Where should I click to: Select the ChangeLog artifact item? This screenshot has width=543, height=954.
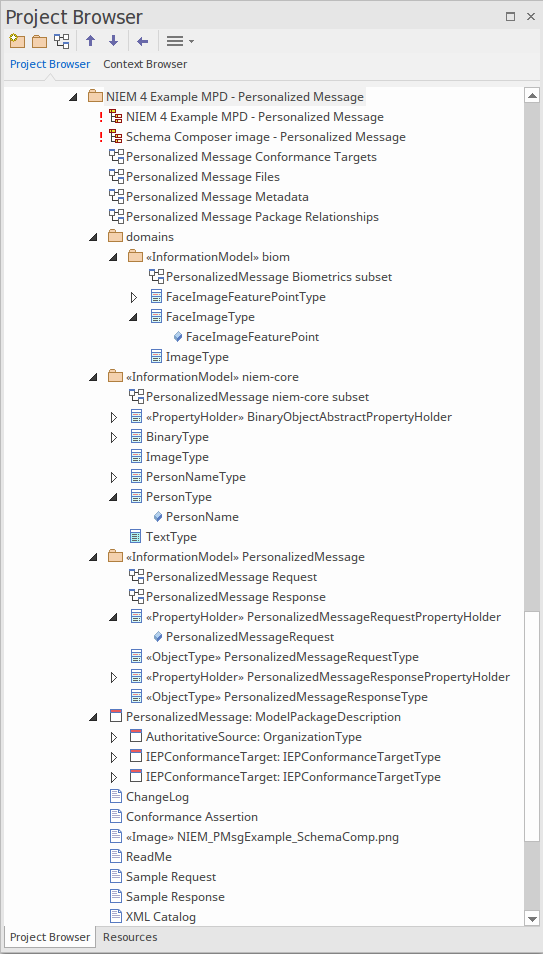click(158, 796)
